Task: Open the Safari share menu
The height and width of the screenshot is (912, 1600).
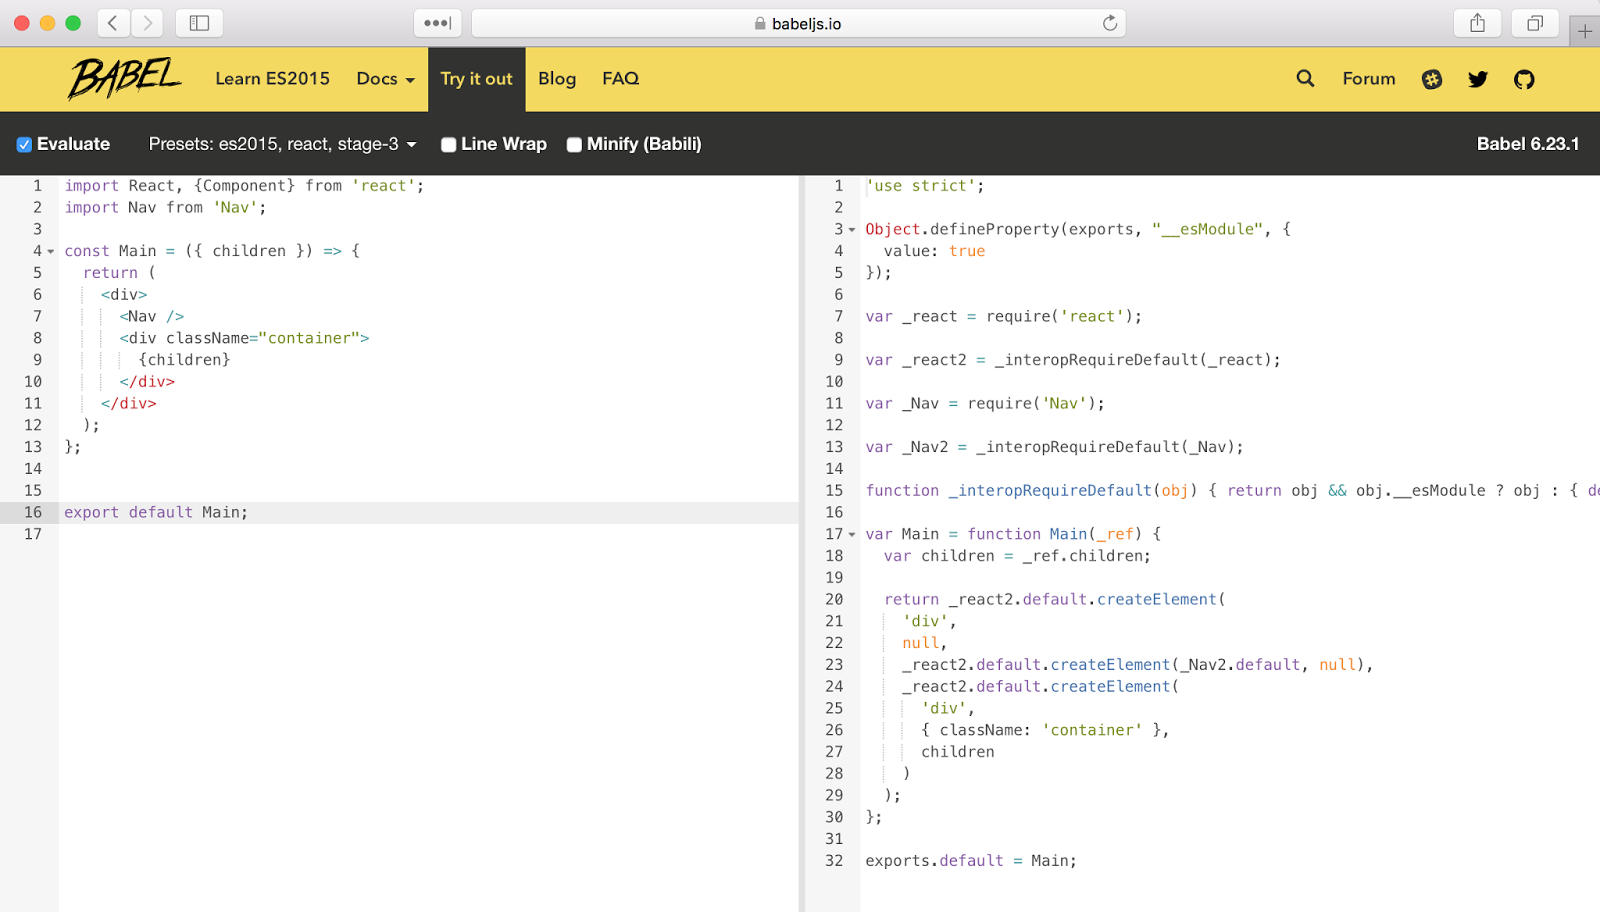Action: click(x=1477, y=23)
